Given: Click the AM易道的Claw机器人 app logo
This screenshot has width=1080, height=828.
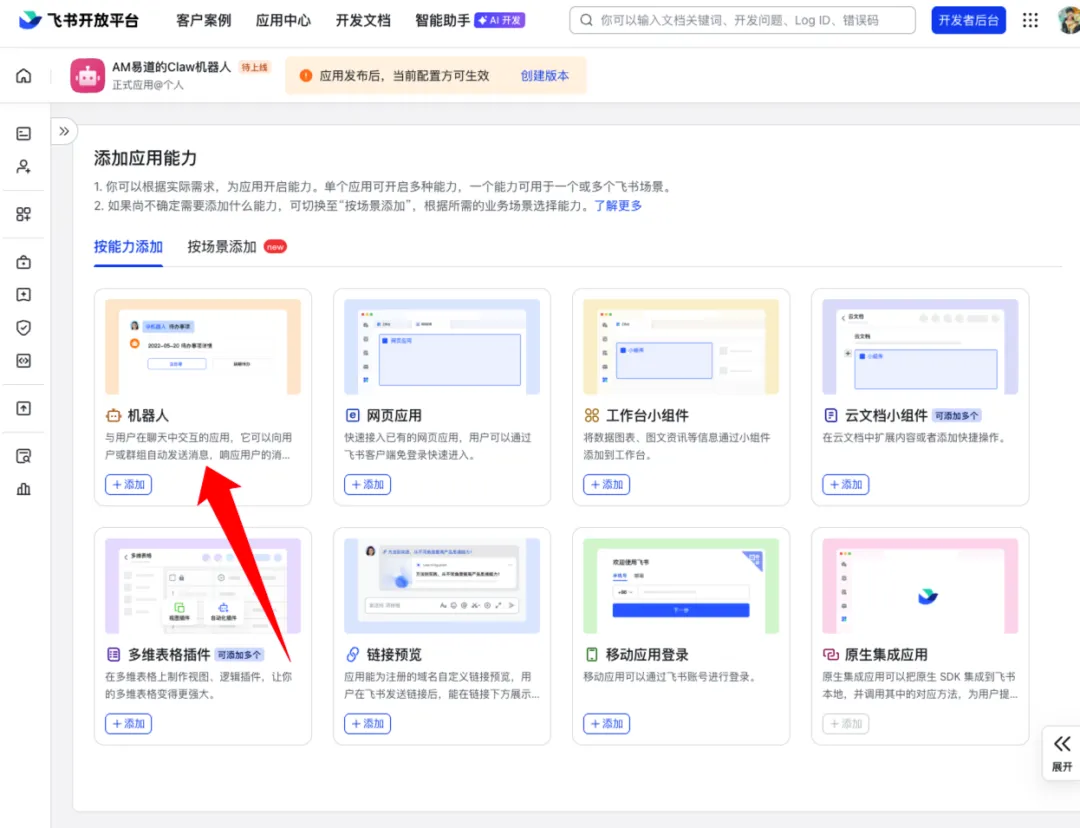Looking at the screenshot, I should 87,76.
